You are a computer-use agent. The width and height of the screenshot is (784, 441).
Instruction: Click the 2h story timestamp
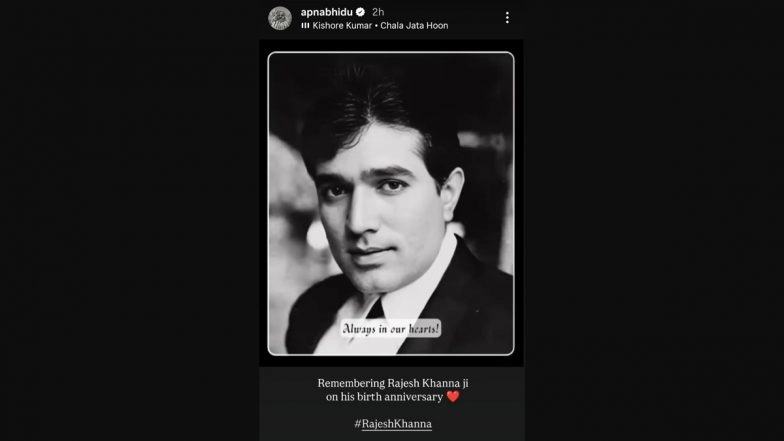click(378, 12)
